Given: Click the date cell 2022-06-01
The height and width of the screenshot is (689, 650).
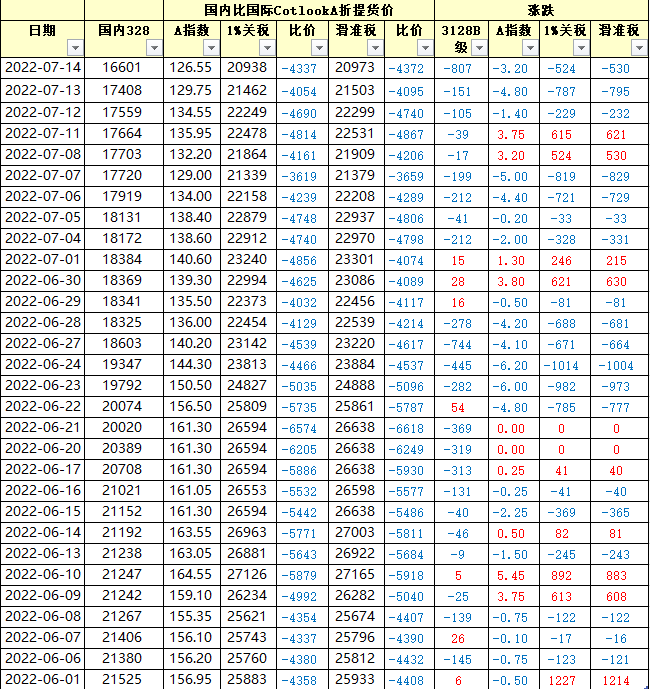Looking at the screenshot, I should pos(43,679).
